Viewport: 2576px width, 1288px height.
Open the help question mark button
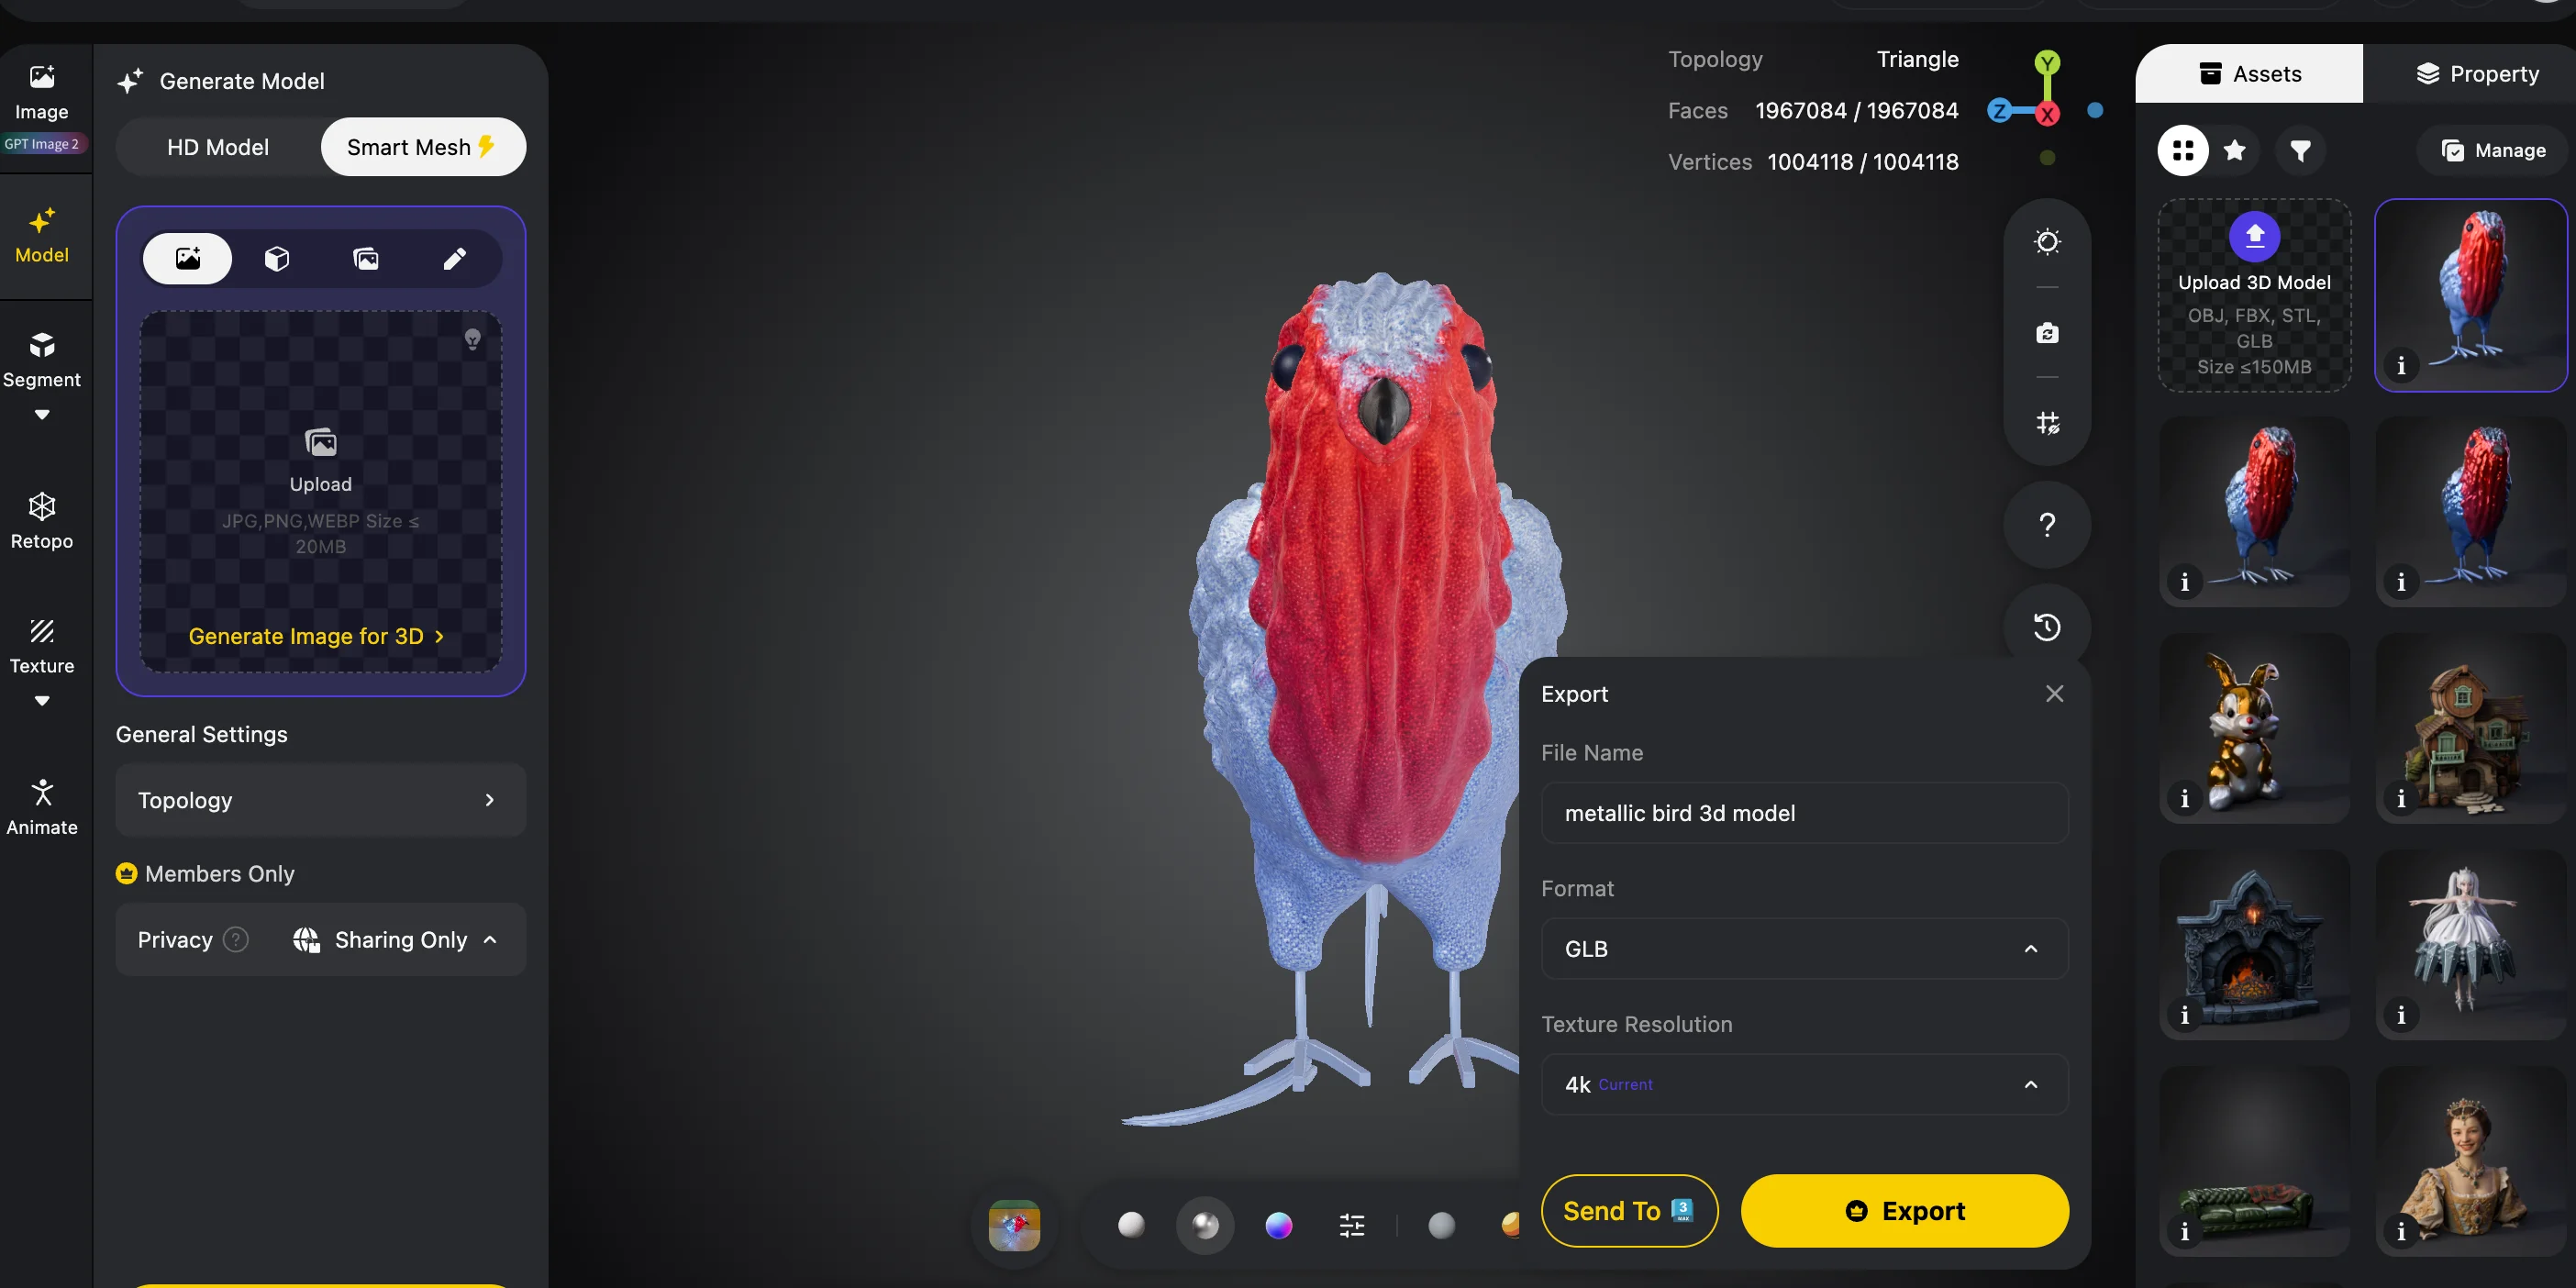click(2047, 525)
